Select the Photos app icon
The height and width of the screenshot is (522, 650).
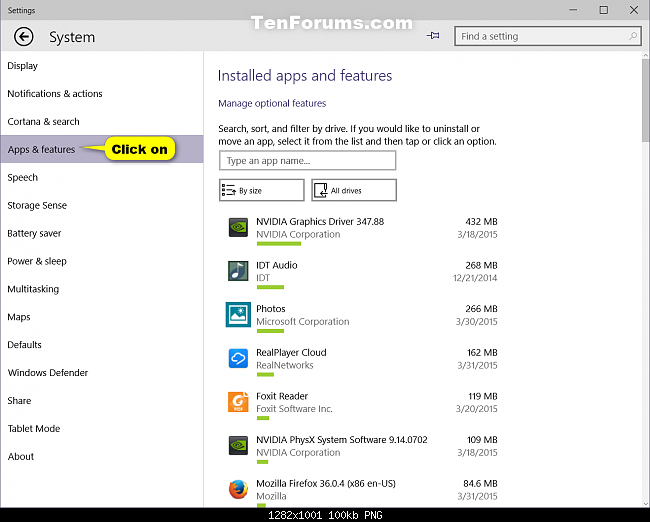coord(238,315)
